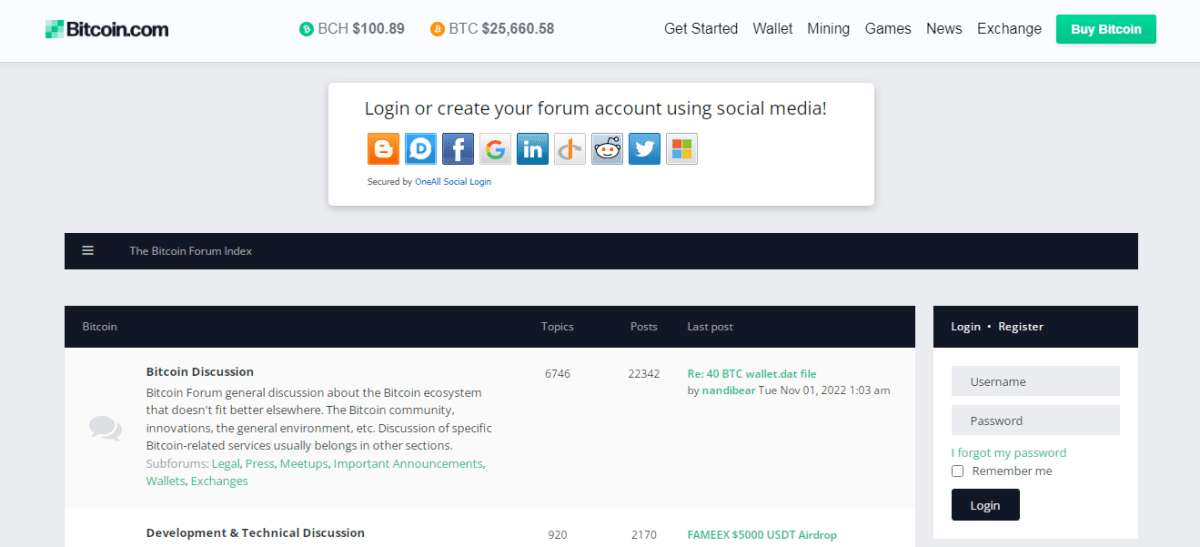Click the dark Login button
Screen dimensions: 1200x547
coord(985,505)
